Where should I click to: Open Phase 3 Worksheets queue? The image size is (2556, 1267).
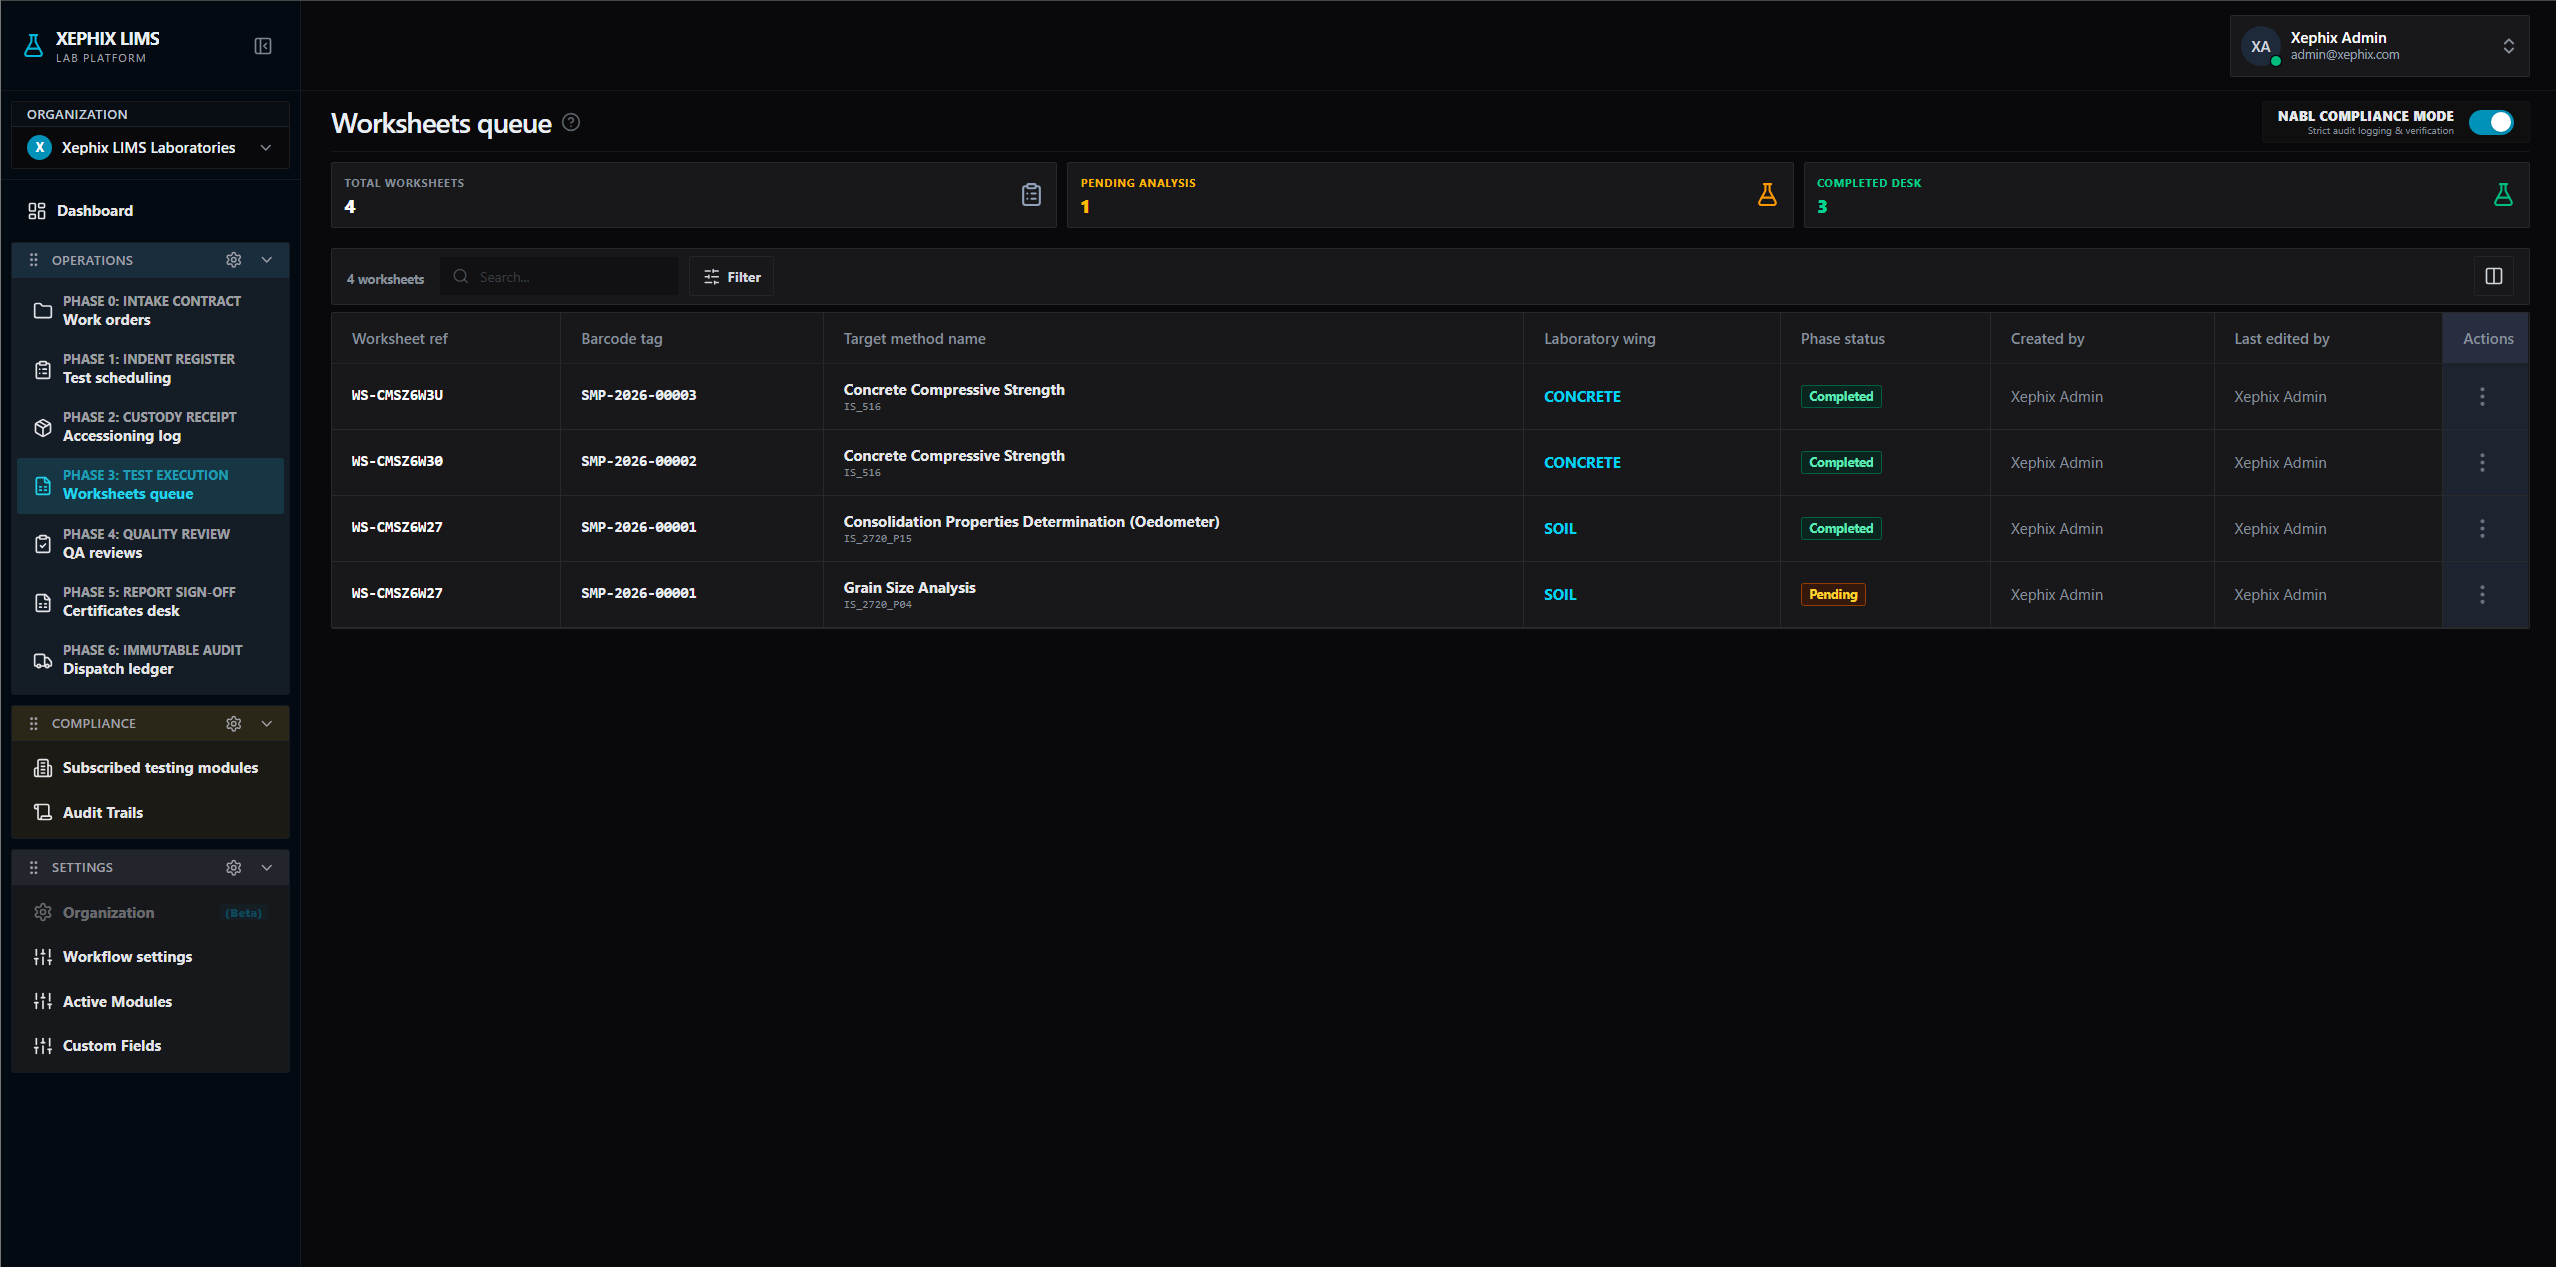click(x=150, y=485)
